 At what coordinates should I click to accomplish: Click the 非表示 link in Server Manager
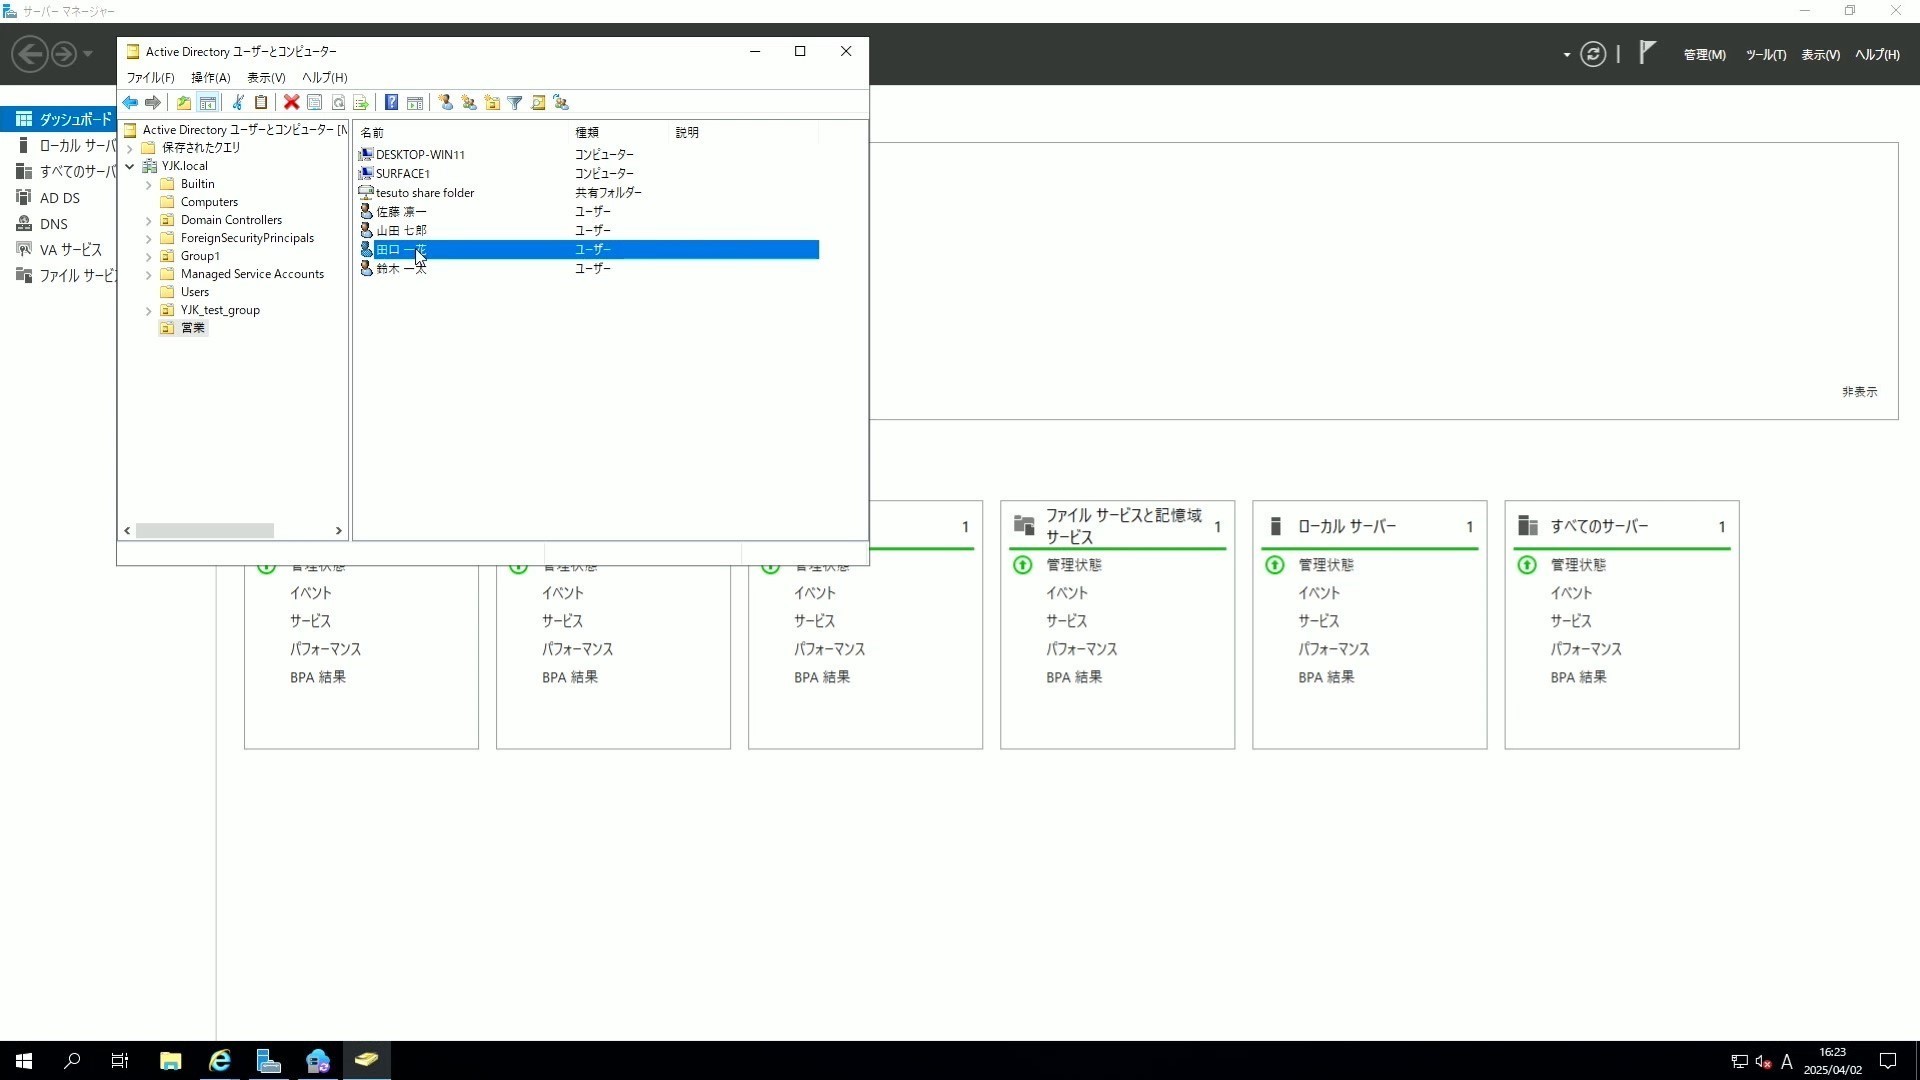pyautogui.click(x=1860, y=392)
